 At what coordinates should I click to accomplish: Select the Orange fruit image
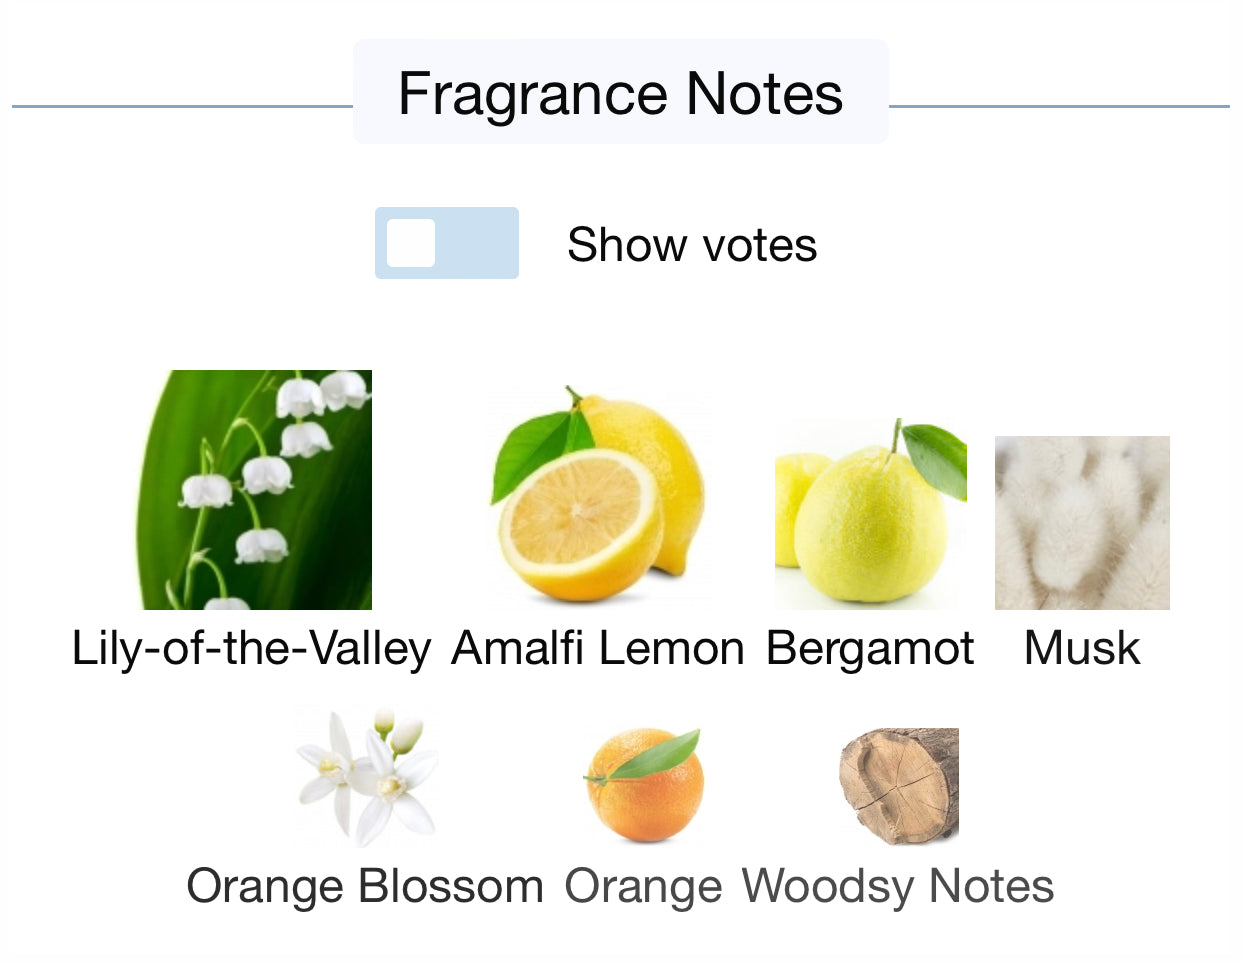[644, 784]
